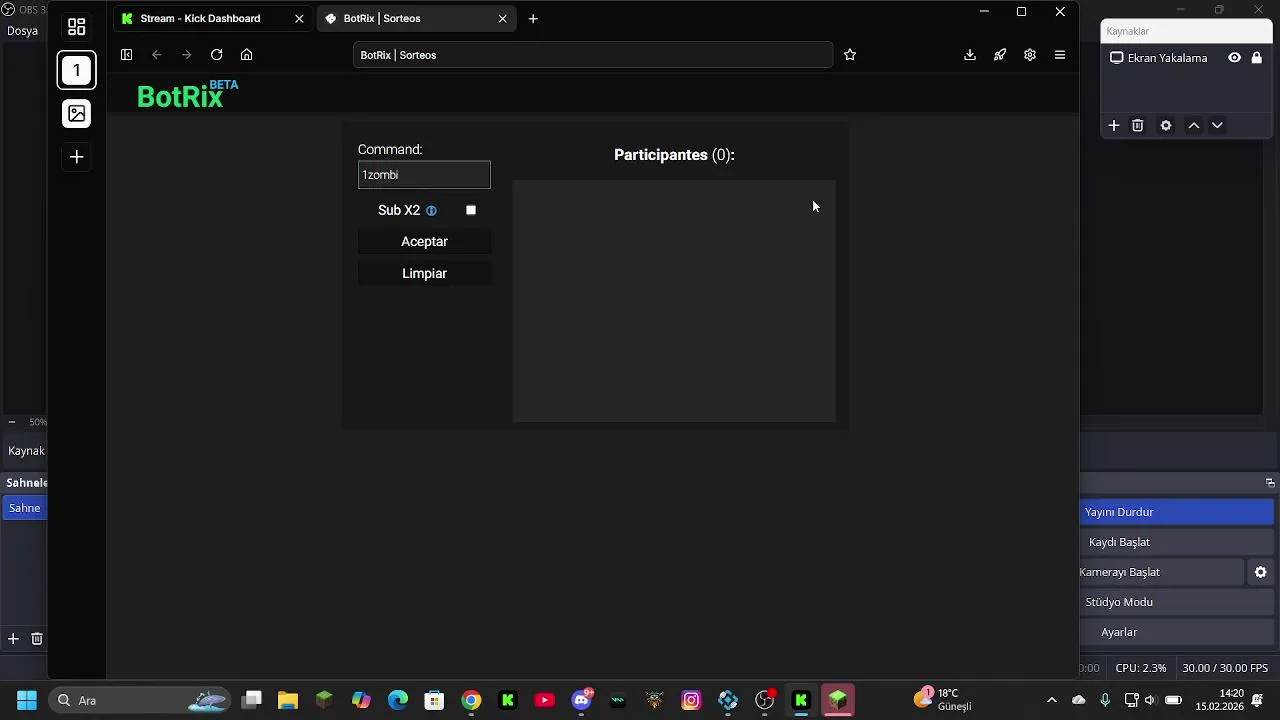This screenshot has width=1280, height=720.
Task: Click the browser address bar
Action: point(593,55)
